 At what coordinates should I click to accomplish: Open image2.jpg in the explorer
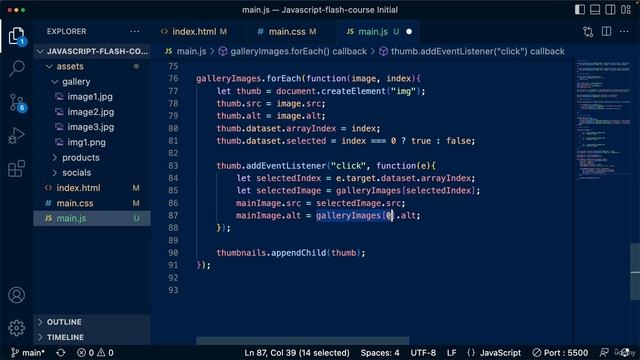(x=92, y=112)
